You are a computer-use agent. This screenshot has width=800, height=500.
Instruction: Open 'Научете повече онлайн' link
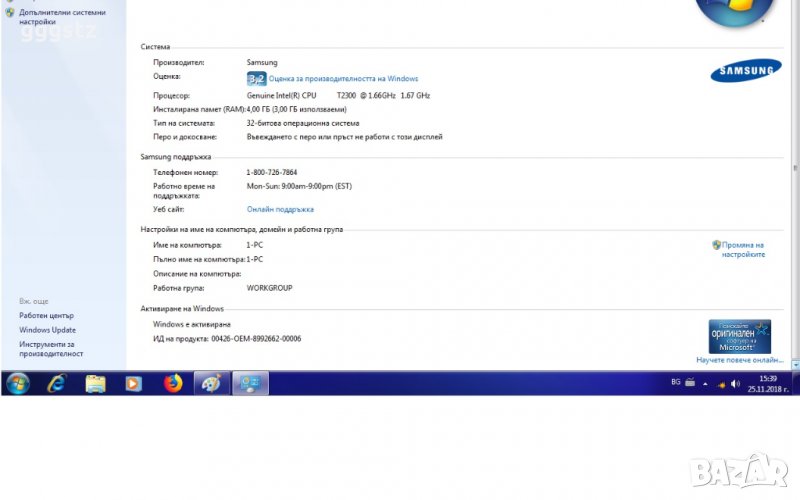[x=739, y=359]
